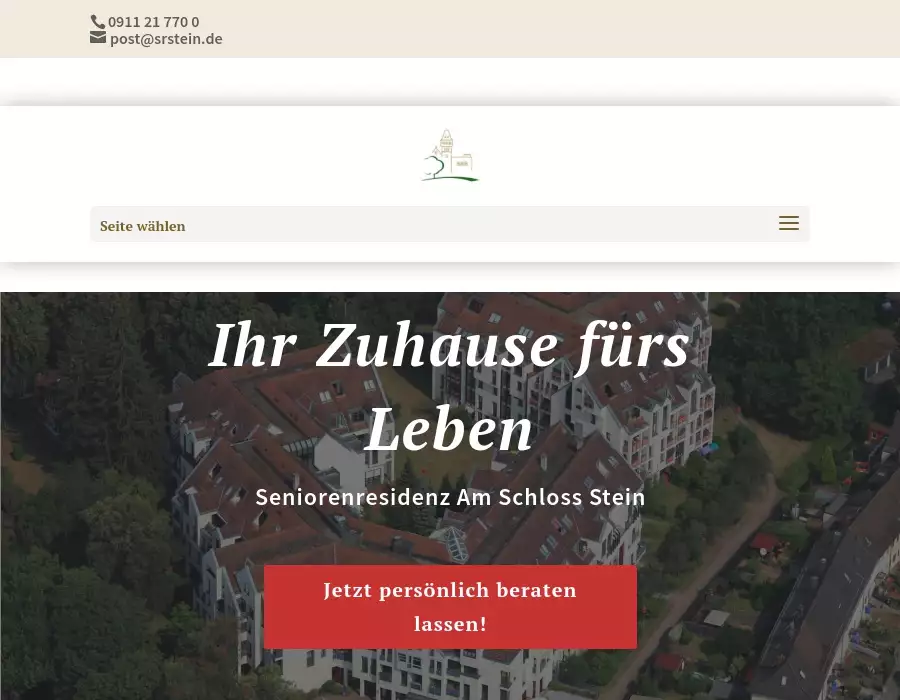Click the word Zuhause in the hero title
The image size is (900, 700).
436,345
